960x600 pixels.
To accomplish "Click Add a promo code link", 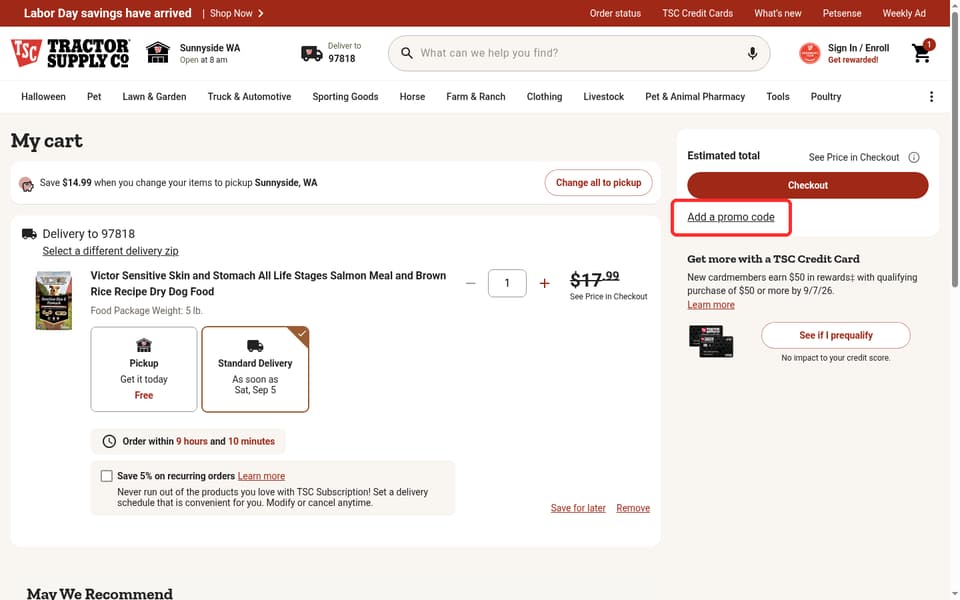I will [x=730, y=217].
